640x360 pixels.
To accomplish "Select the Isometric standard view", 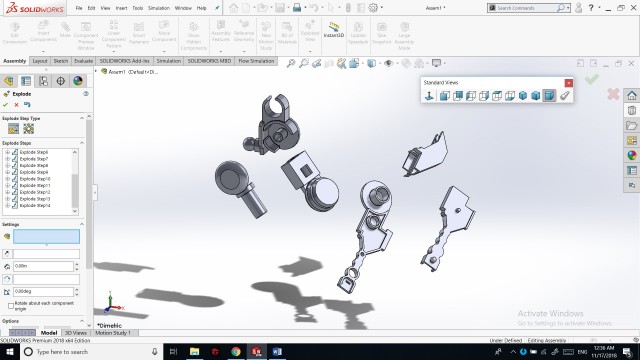I will pos(523,96).
